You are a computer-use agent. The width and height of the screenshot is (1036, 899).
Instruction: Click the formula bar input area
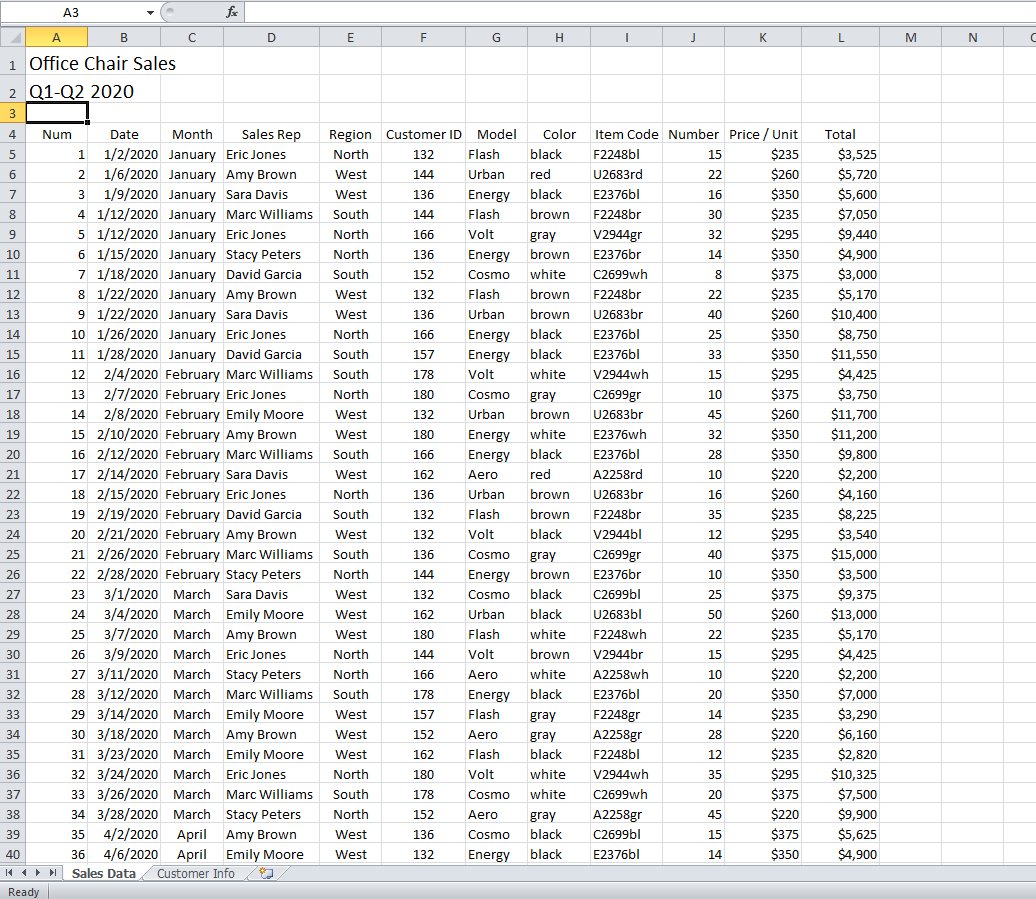640,12
